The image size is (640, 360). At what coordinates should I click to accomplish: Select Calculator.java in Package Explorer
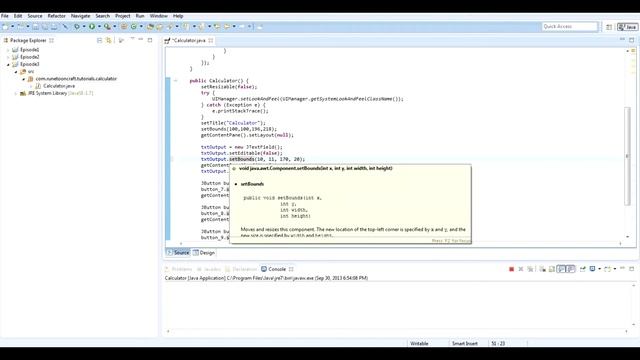point(59,86)
